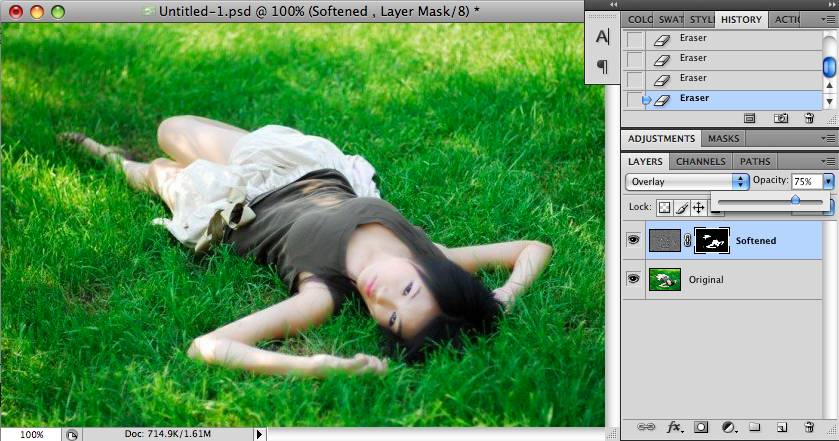839x441 pixels.
Task: Select the History tab
Action: tap(741, 20)
